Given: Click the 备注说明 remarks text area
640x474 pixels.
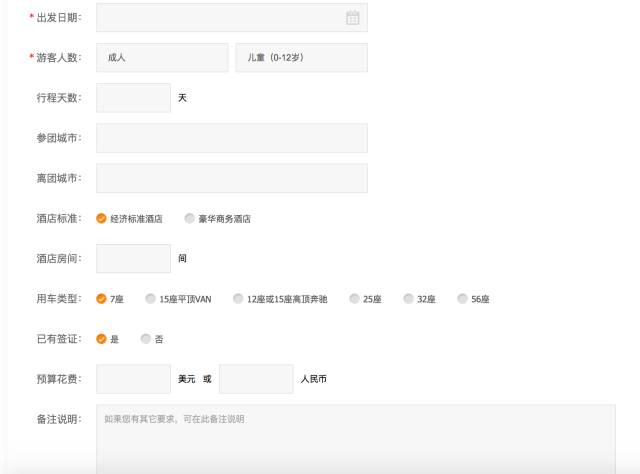Looking at the screenshot, I should coord(356,439).
